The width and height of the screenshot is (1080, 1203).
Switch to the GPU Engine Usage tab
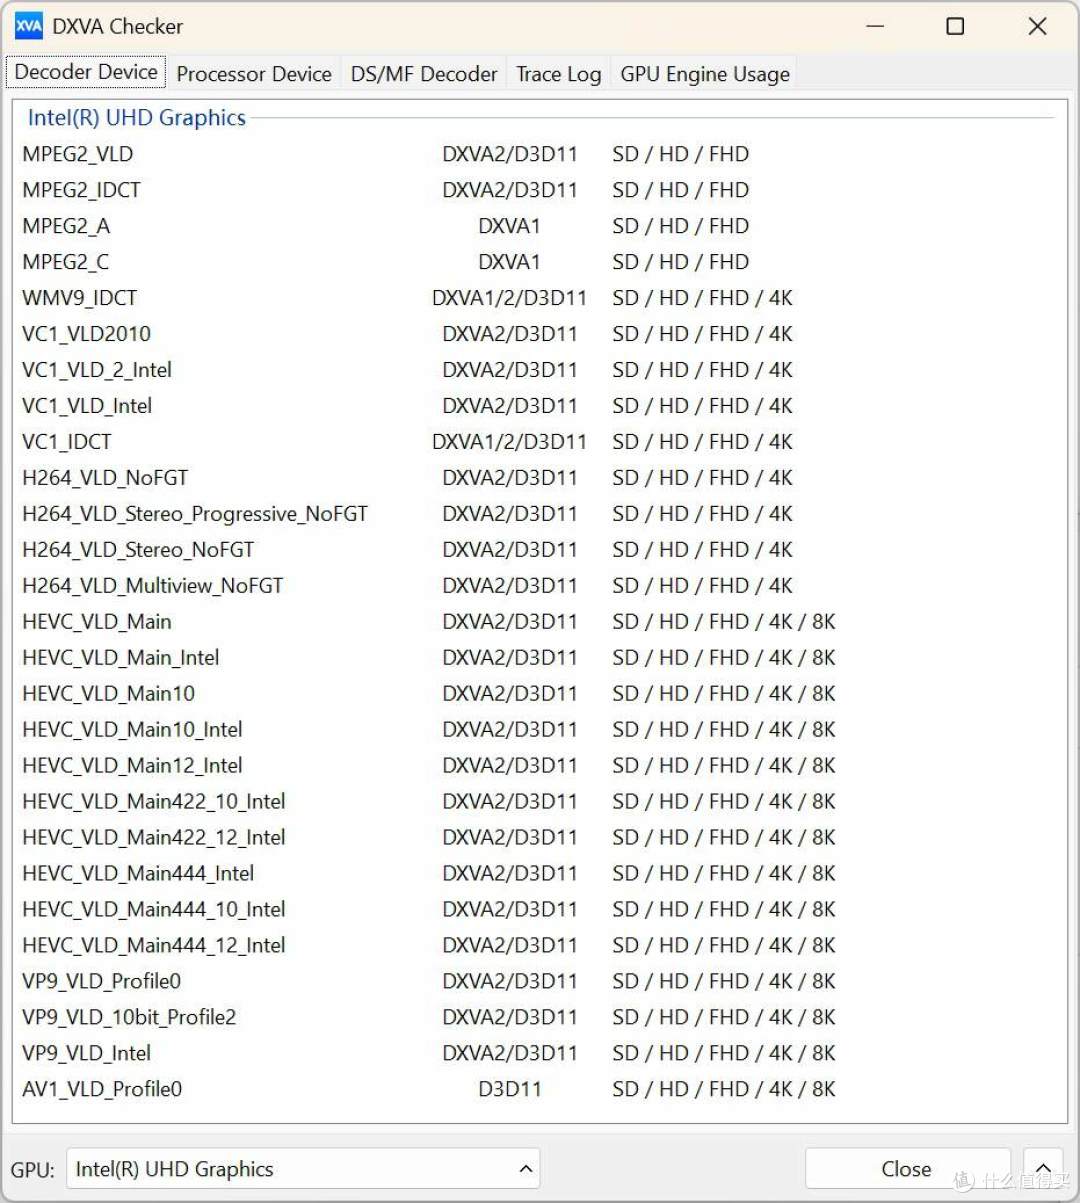[705, 74]
